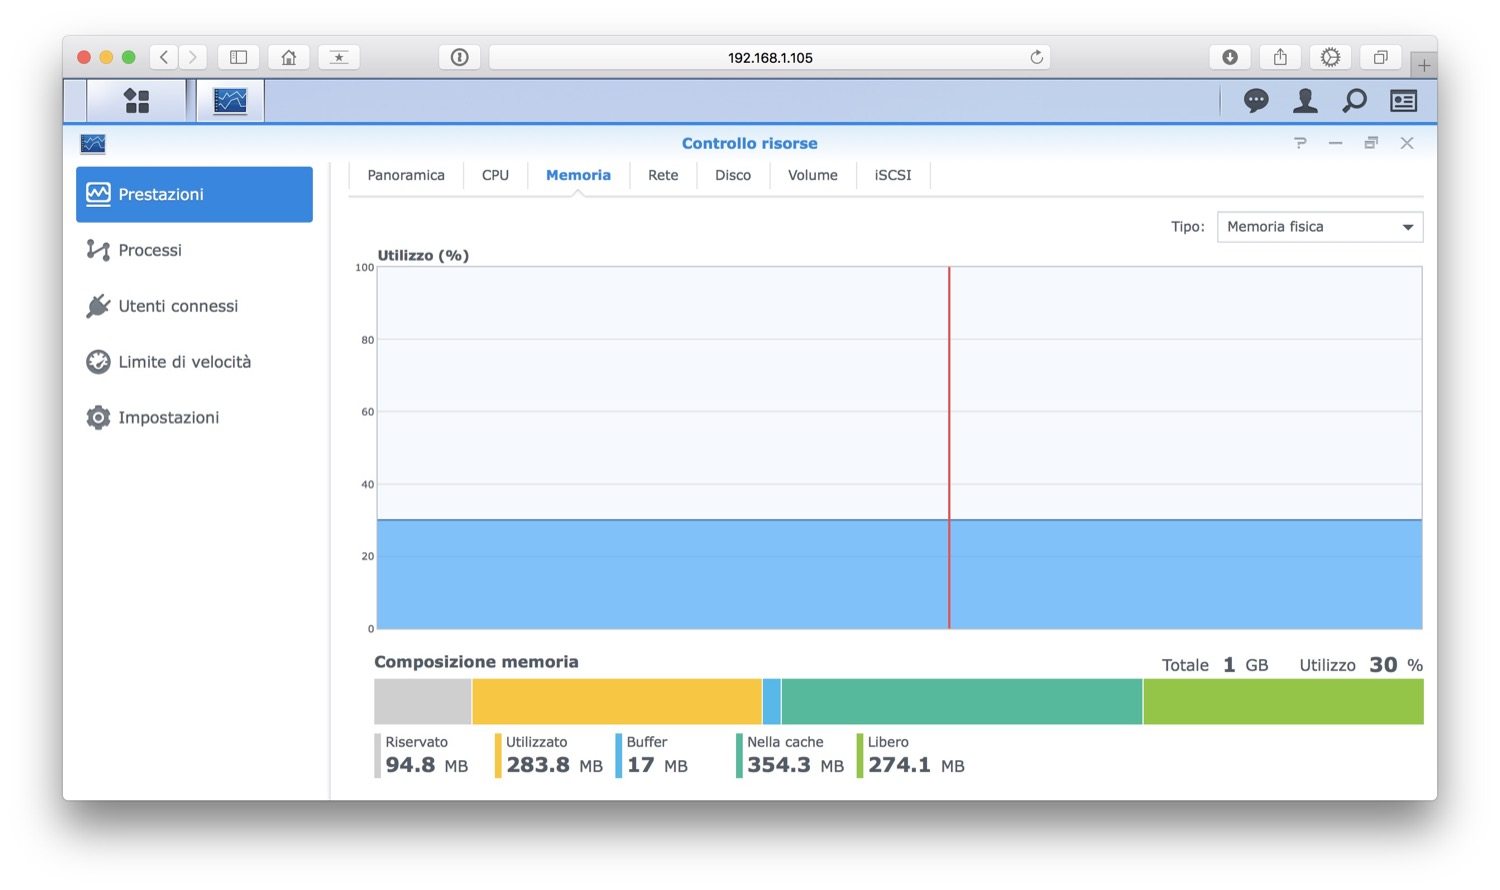Screen dimensions: 1500x890
Task: Toggle Safari's sidebar button
Action: 238,57
